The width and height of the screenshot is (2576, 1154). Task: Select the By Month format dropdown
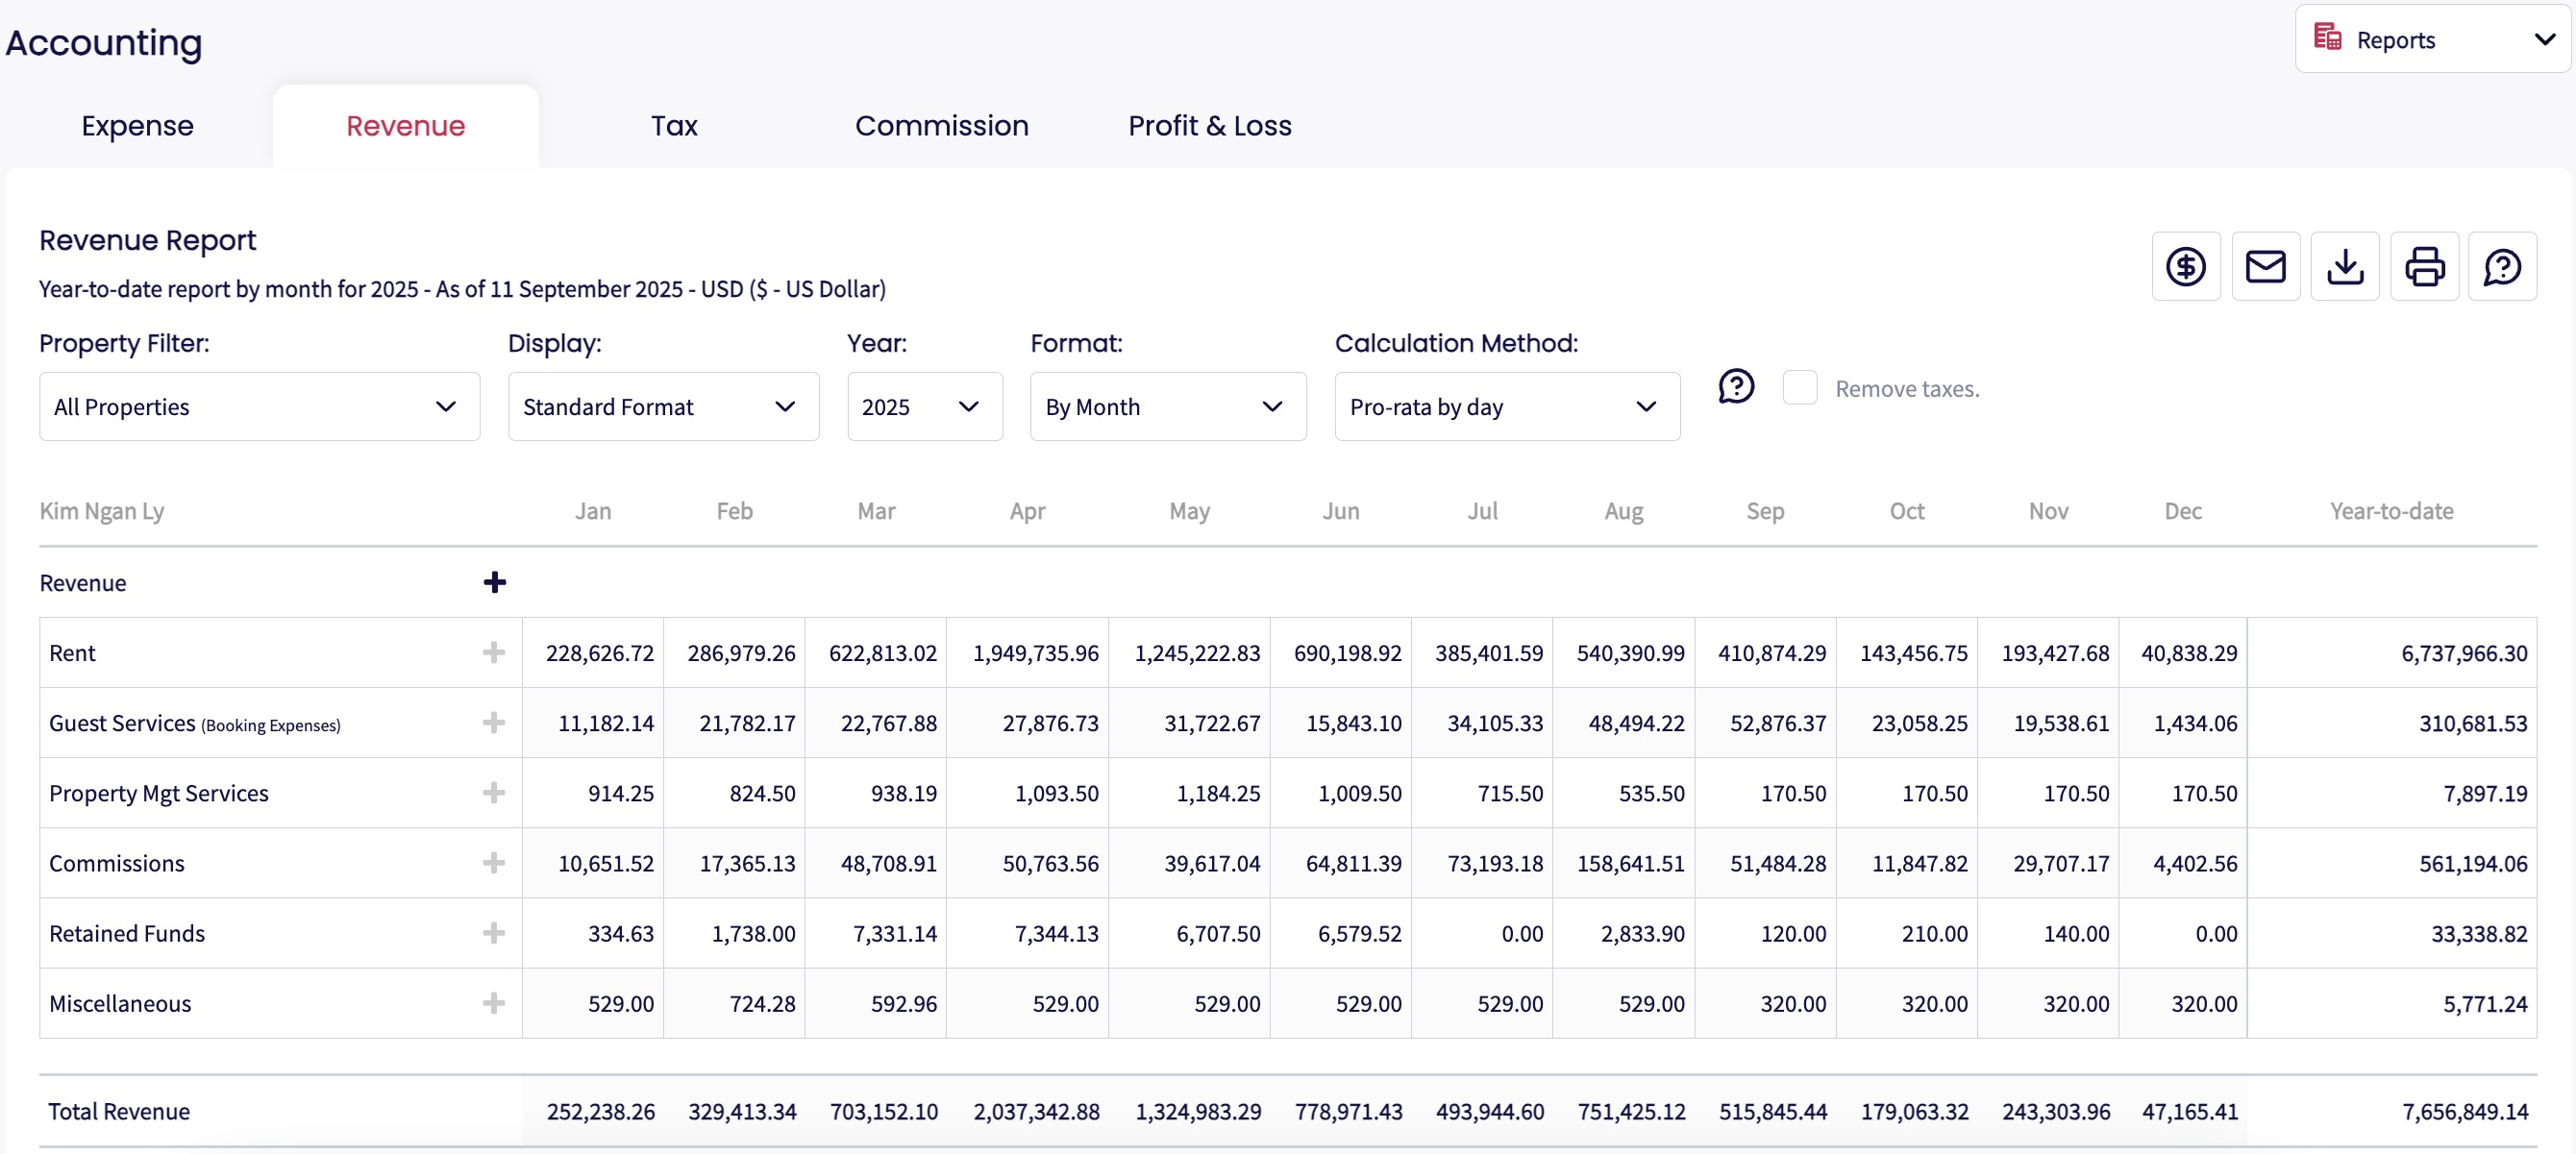click(x=1167, y=407)
